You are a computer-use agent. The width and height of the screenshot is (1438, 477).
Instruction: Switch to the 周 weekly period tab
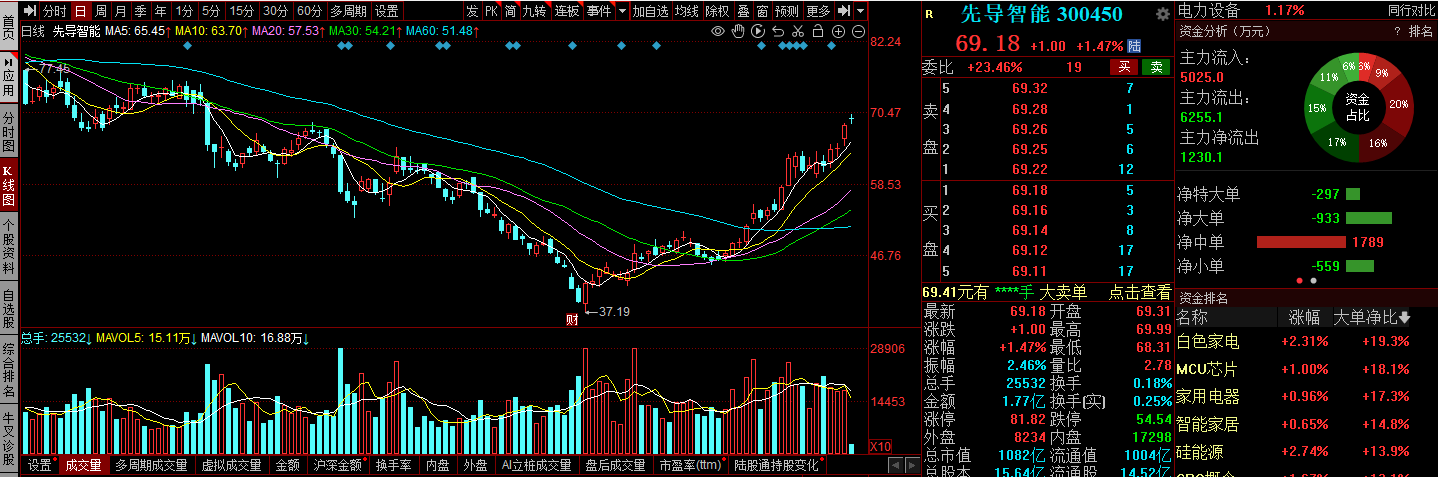[101, 11]
